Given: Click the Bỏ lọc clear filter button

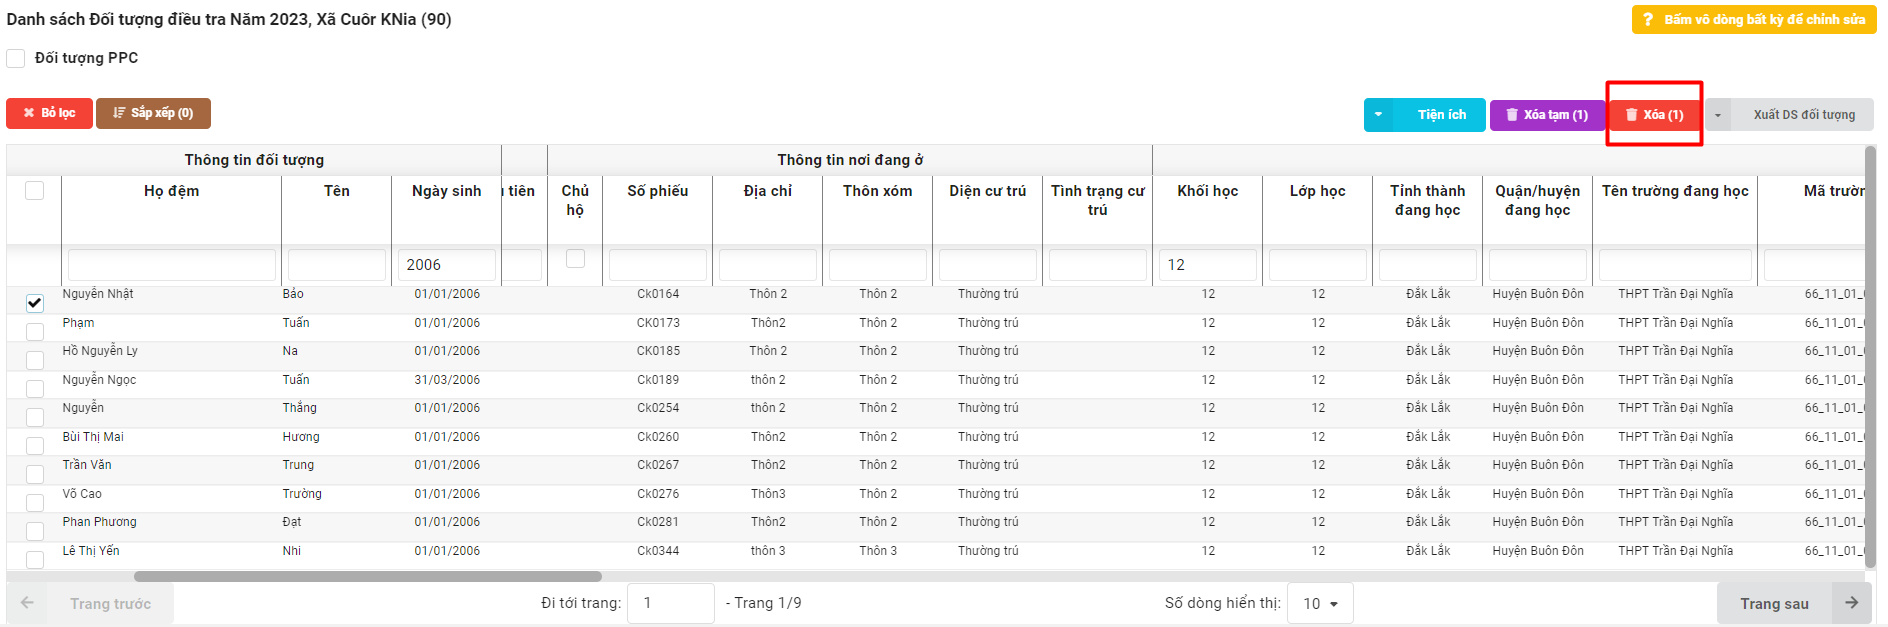Looking at the screenshot, I should click(x=49, y=113).
